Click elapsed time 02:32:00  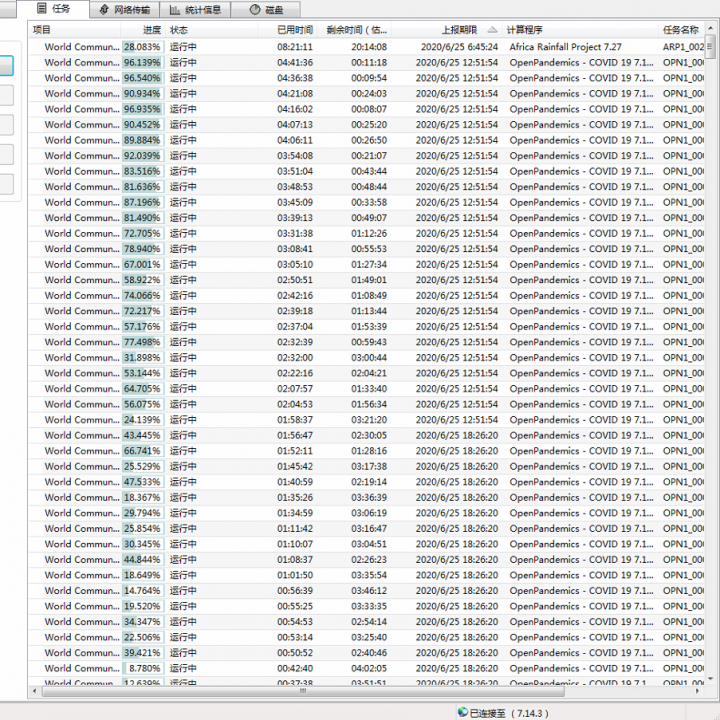[x=295, y=358]
